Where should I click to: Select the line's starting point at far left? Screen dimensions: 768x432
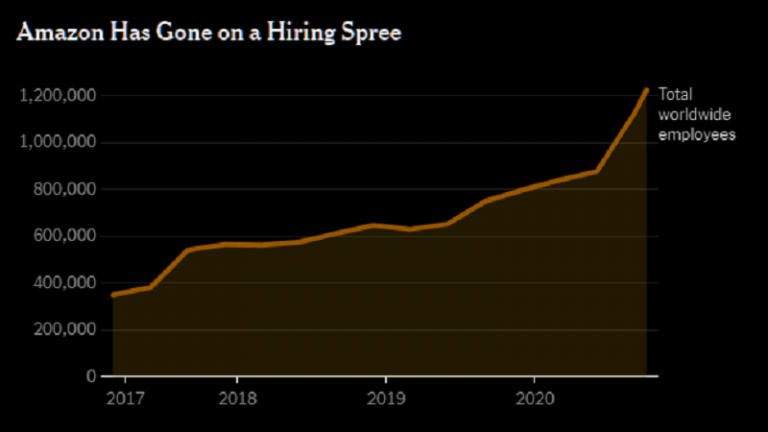coord(112,295)
